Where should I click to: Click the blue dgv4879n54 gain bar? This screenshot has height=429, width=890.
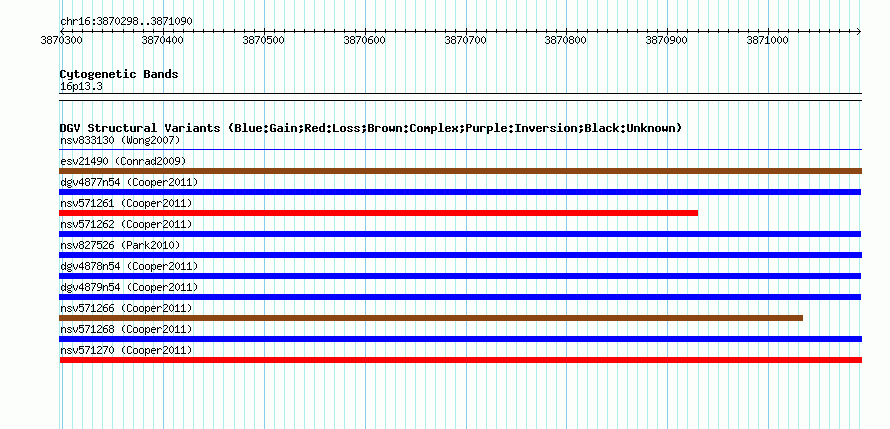coord(460,297)
